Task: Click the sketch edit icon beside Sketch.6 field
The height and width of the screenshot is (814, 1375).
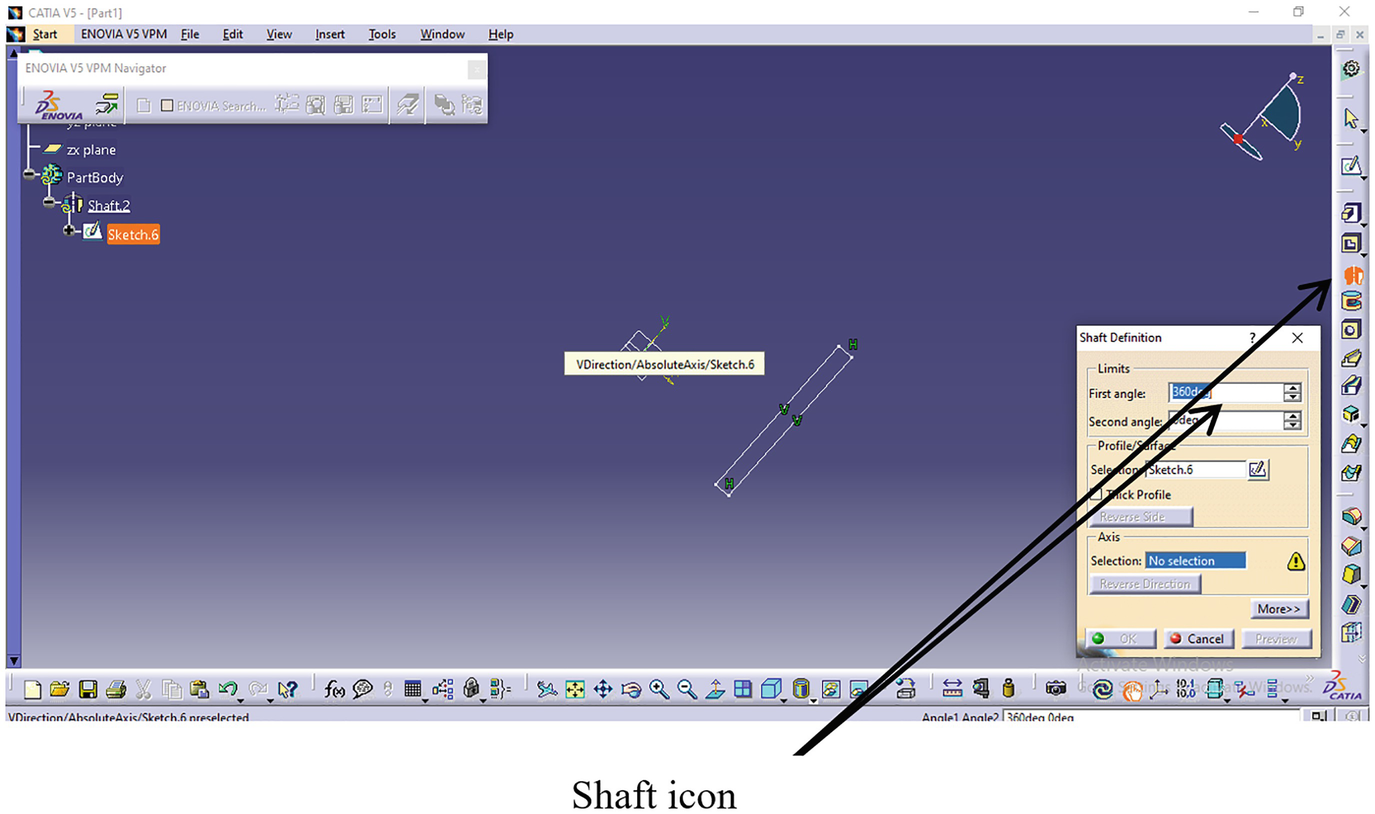Action: coord(1258,469)
